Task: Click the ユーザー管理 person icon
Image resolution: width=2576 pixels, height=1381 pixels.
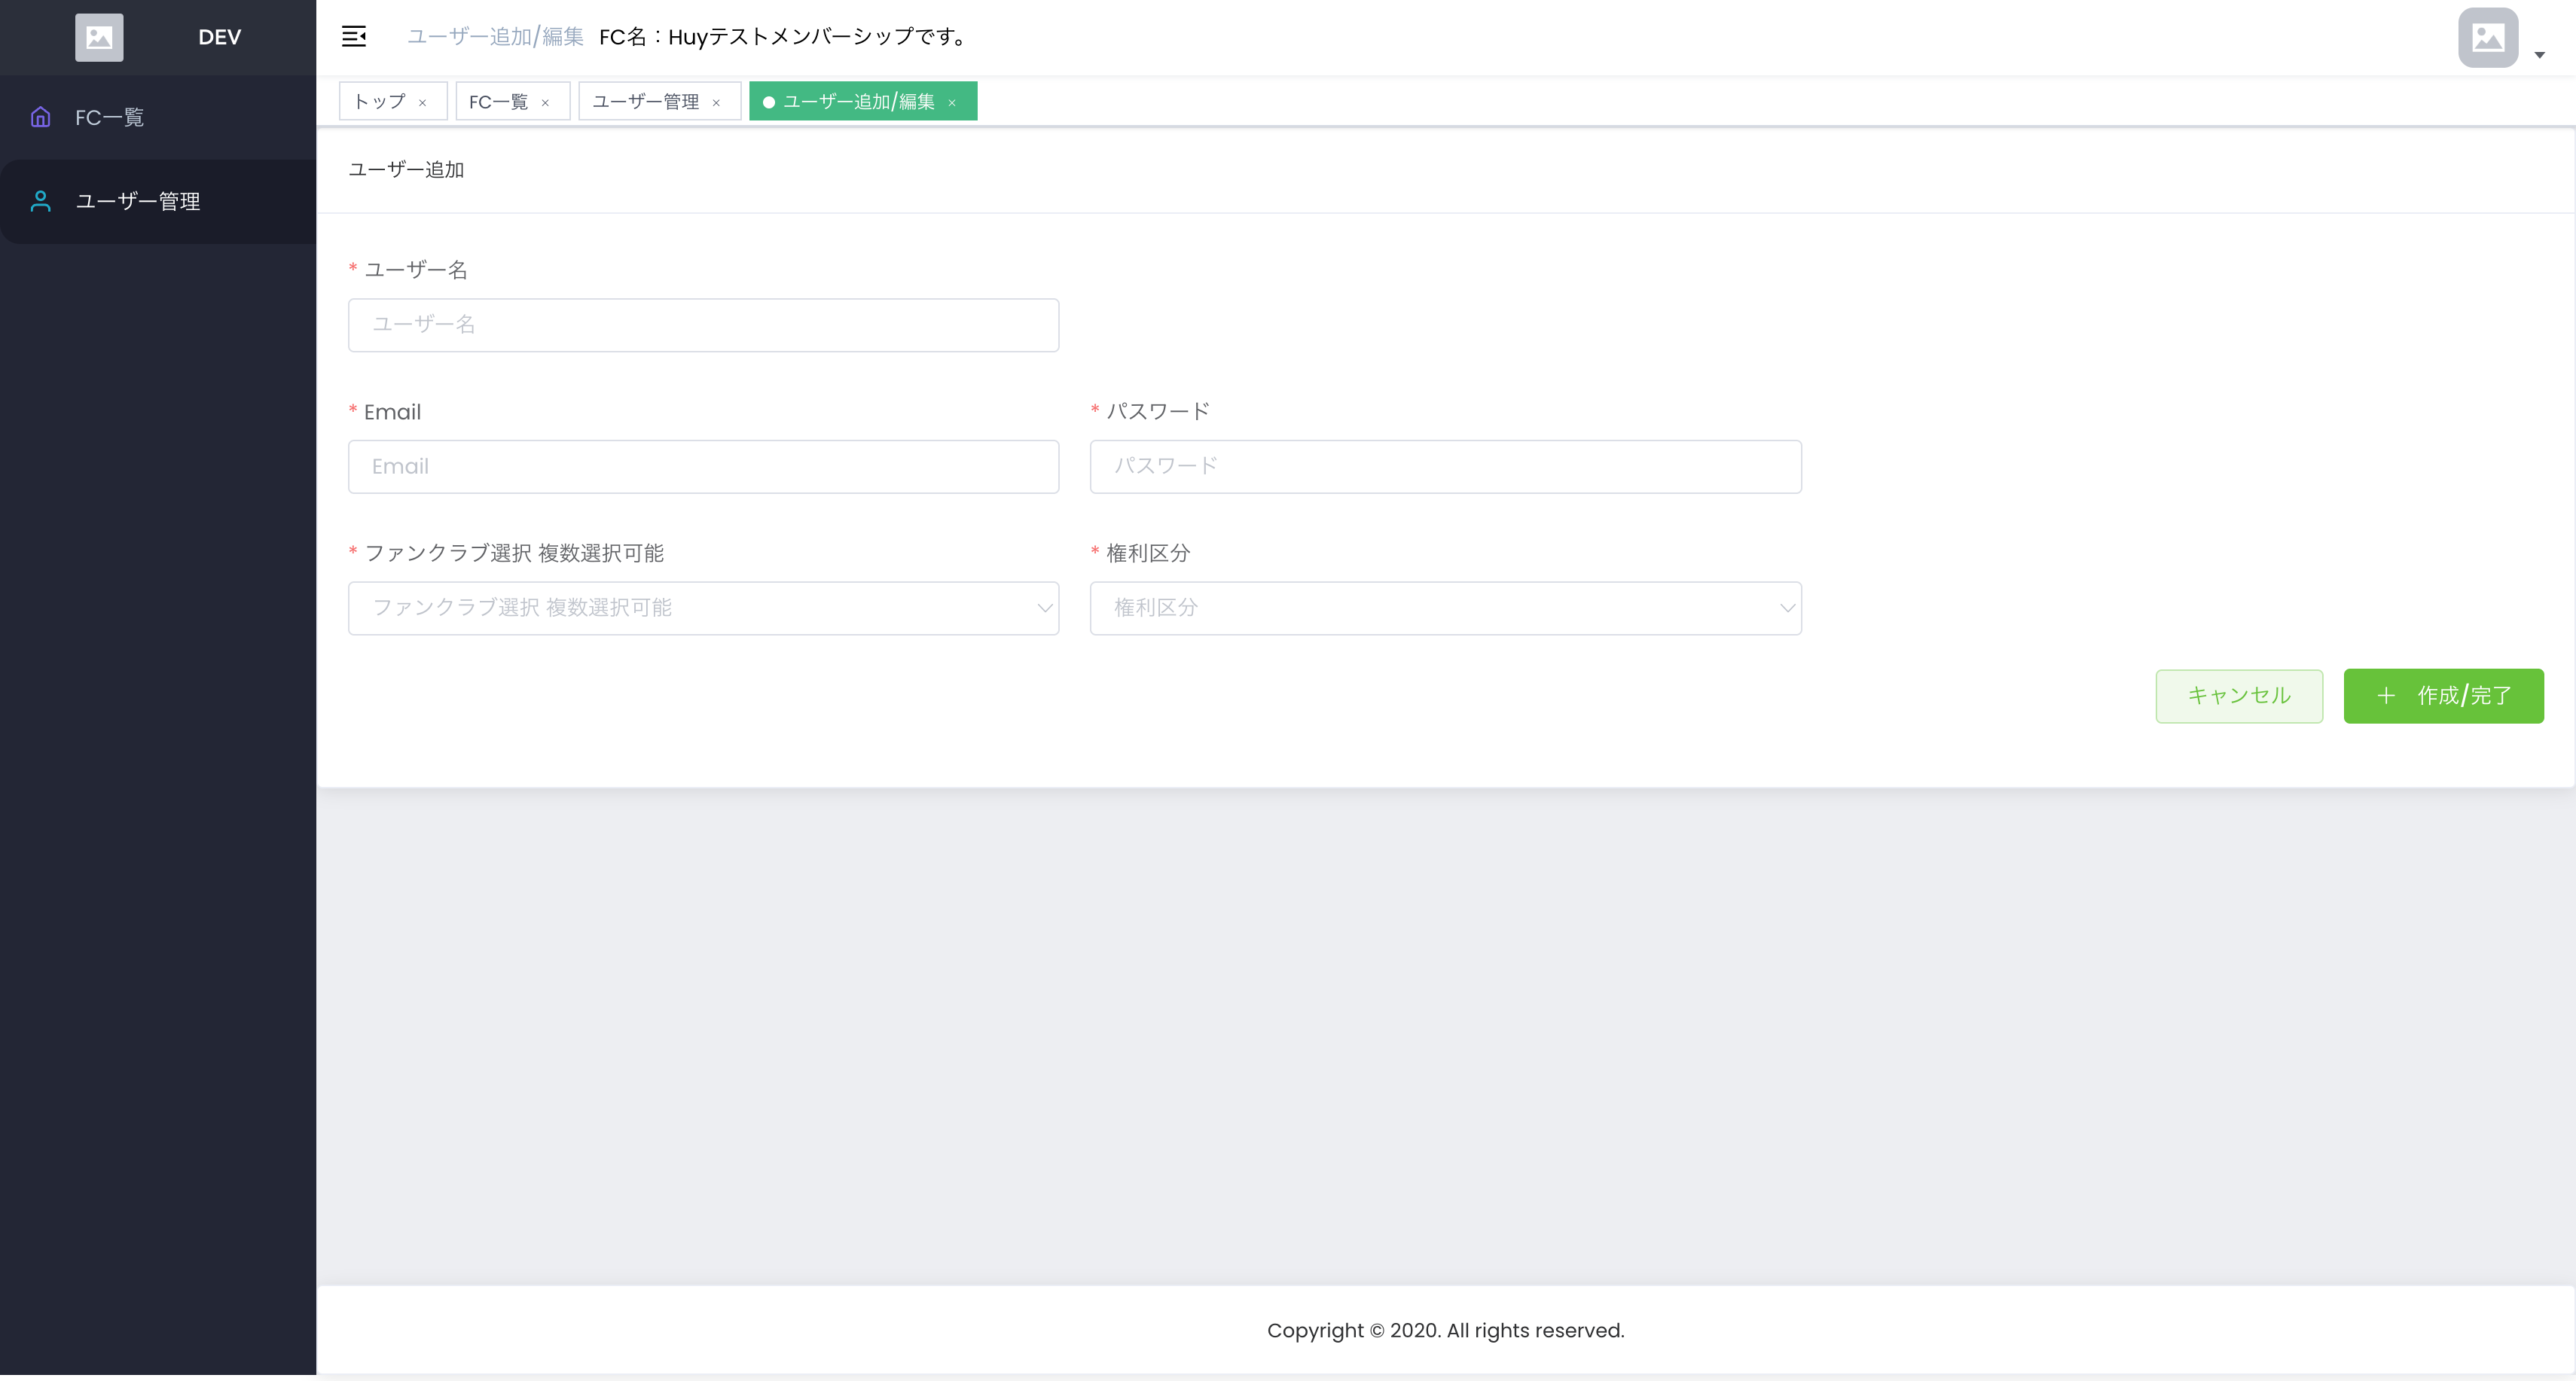Action: click(40, 201)
